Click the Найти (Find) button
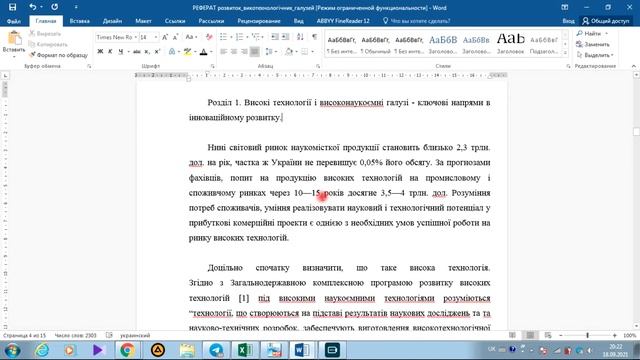640x360 pixels. (592, 33)
